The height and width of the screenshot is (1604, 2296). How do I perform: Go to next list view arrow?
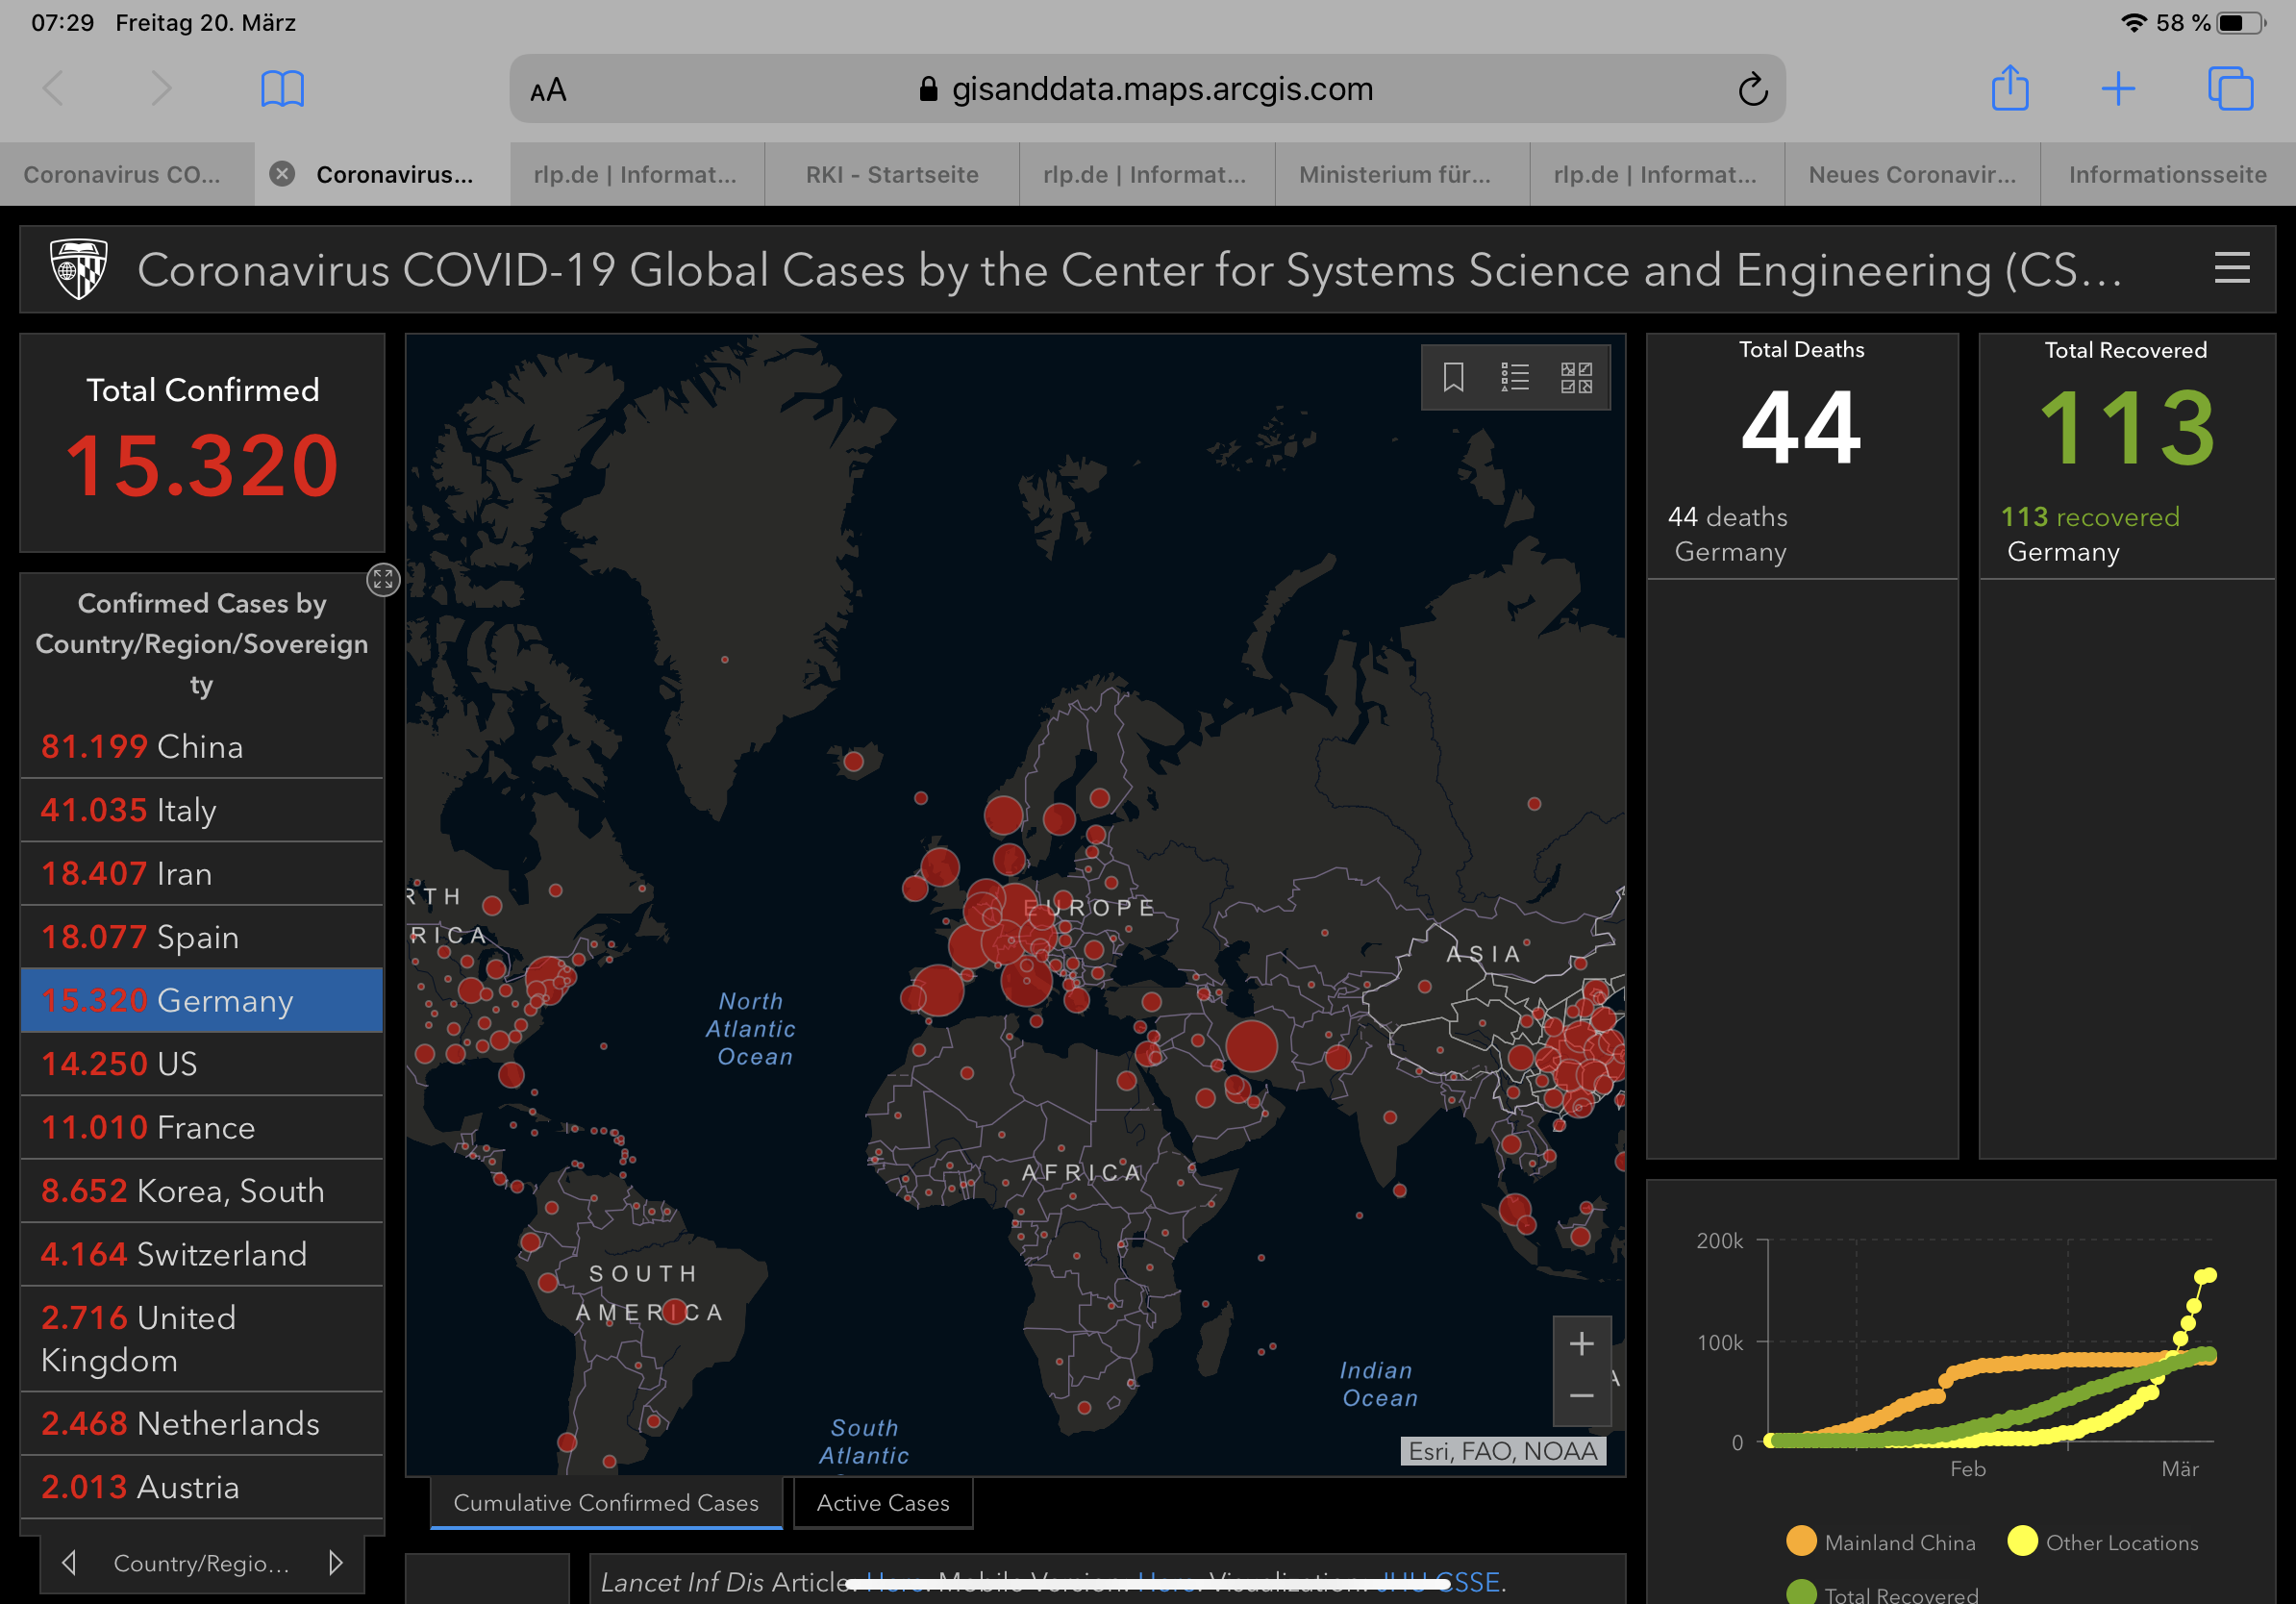coord(335,1562)
